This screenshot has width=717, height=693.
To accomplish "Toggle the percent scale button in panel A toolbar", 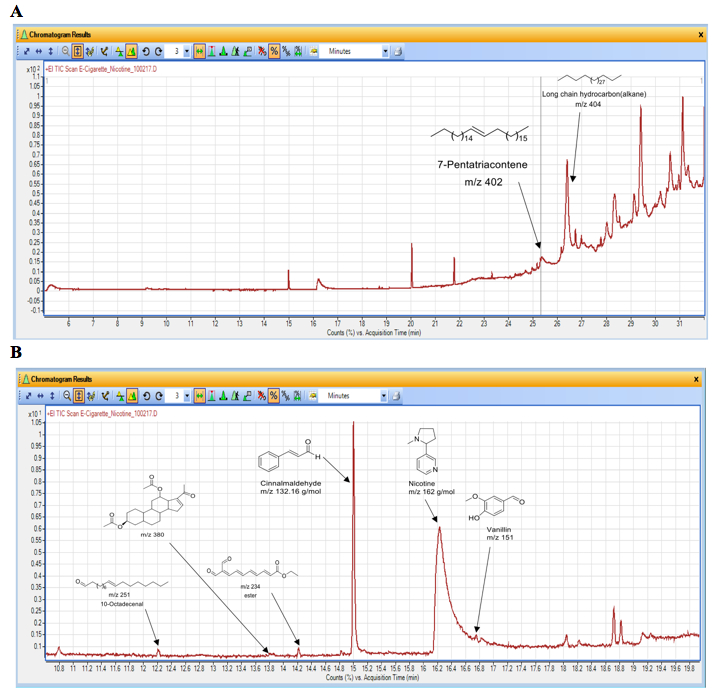I will 274,52.
